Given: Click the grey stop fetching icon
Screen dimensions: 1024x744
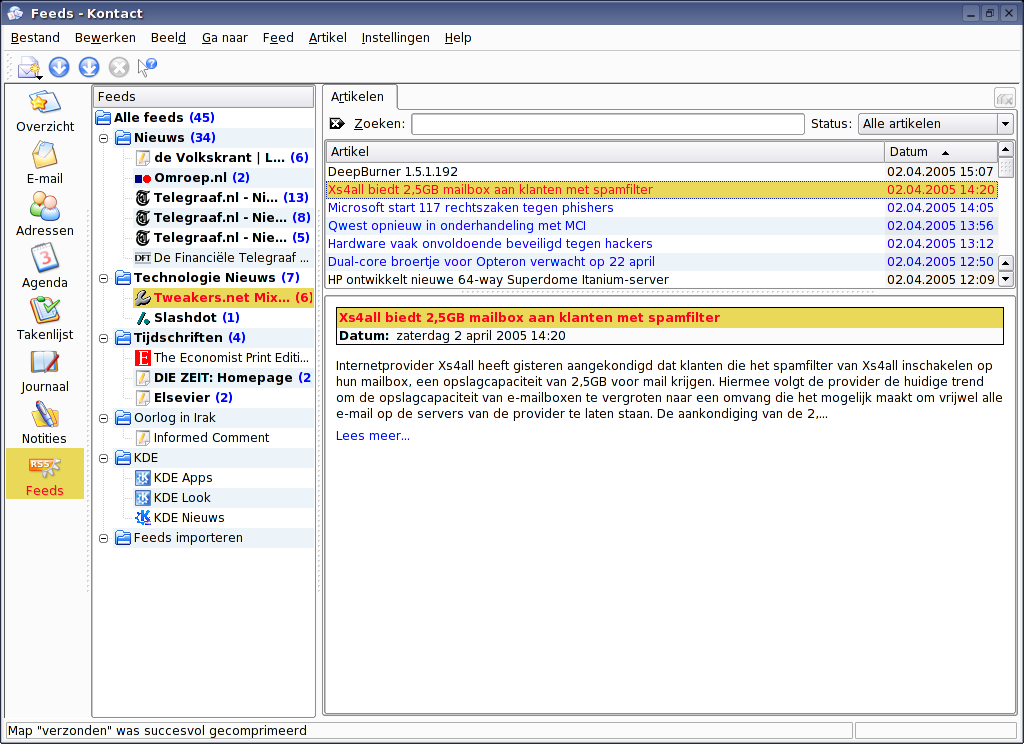Looking at the screenshot, I should tap(119, 67).
